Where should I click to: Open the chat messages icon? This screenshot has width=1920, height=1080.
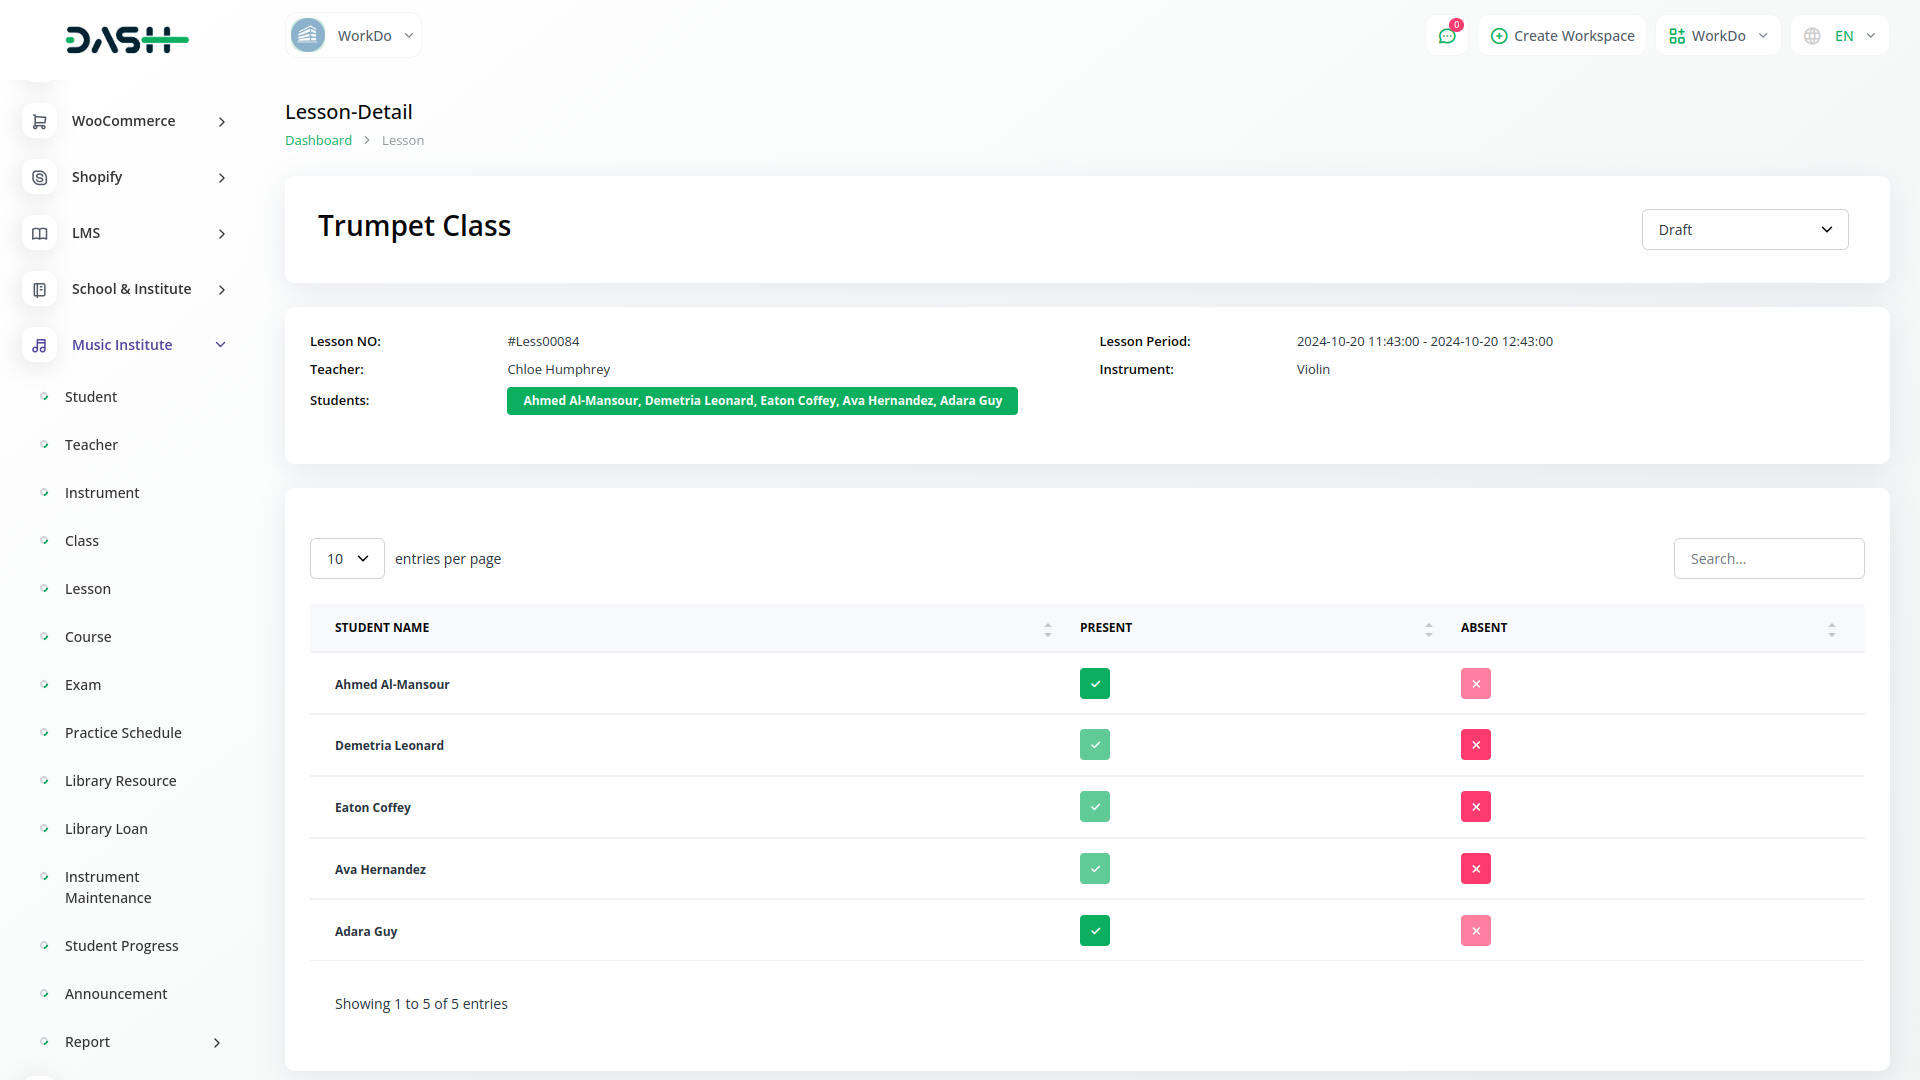(x=1446, y=36)
